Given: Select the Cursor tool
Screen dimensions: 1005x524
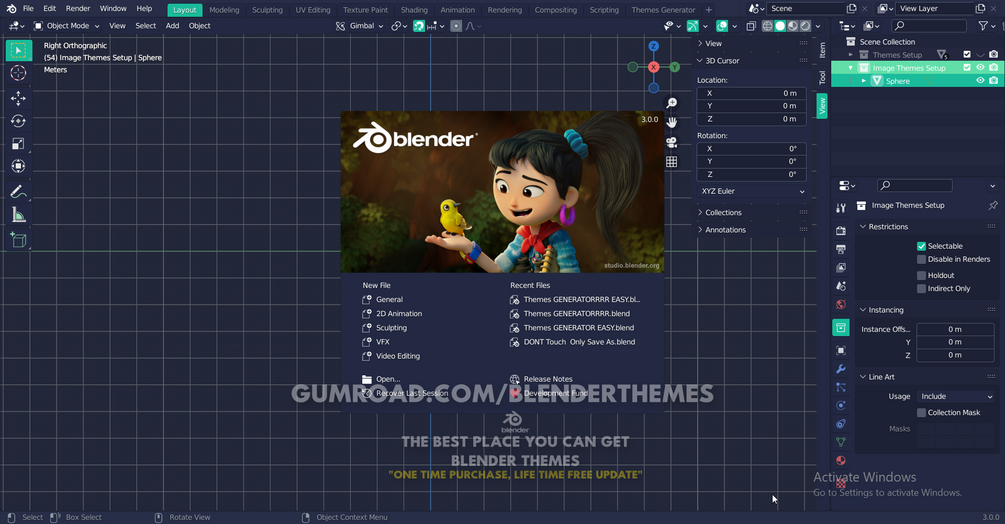Looking at the screenshot, I should (x=18, y=73).
